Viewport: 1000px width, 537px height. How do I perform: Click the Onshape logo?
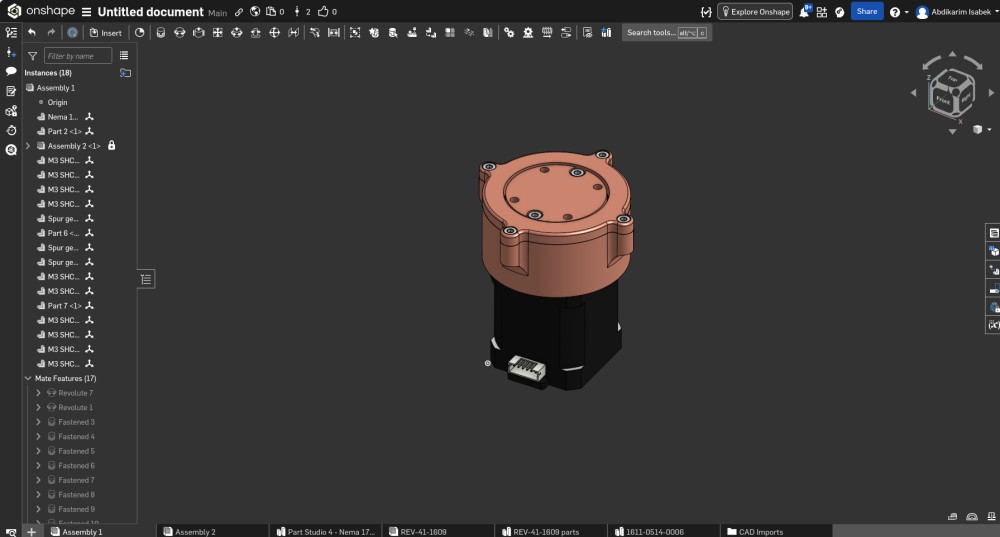pyautogui.click(x=41, y=11)
